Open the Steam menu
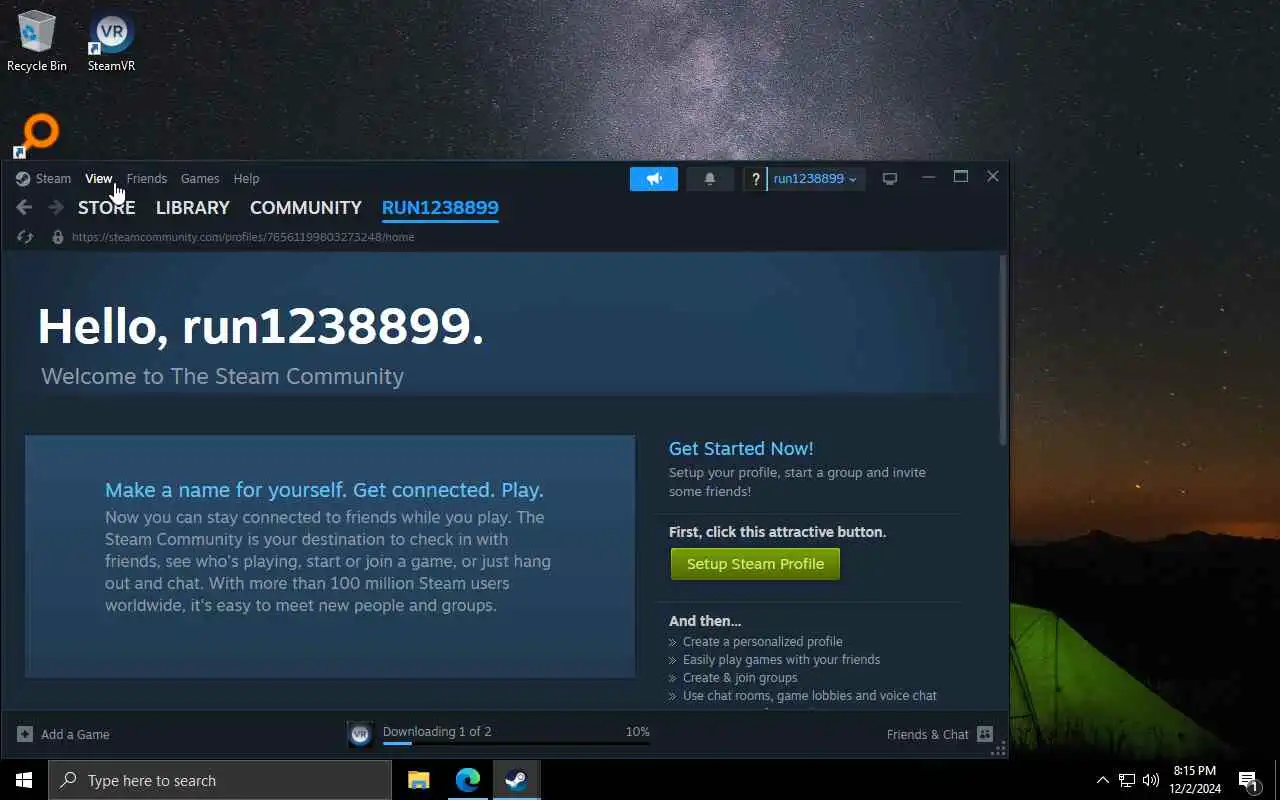This screenshot has width=1280, height=800. pyautogui.click(x=53, y=179)
